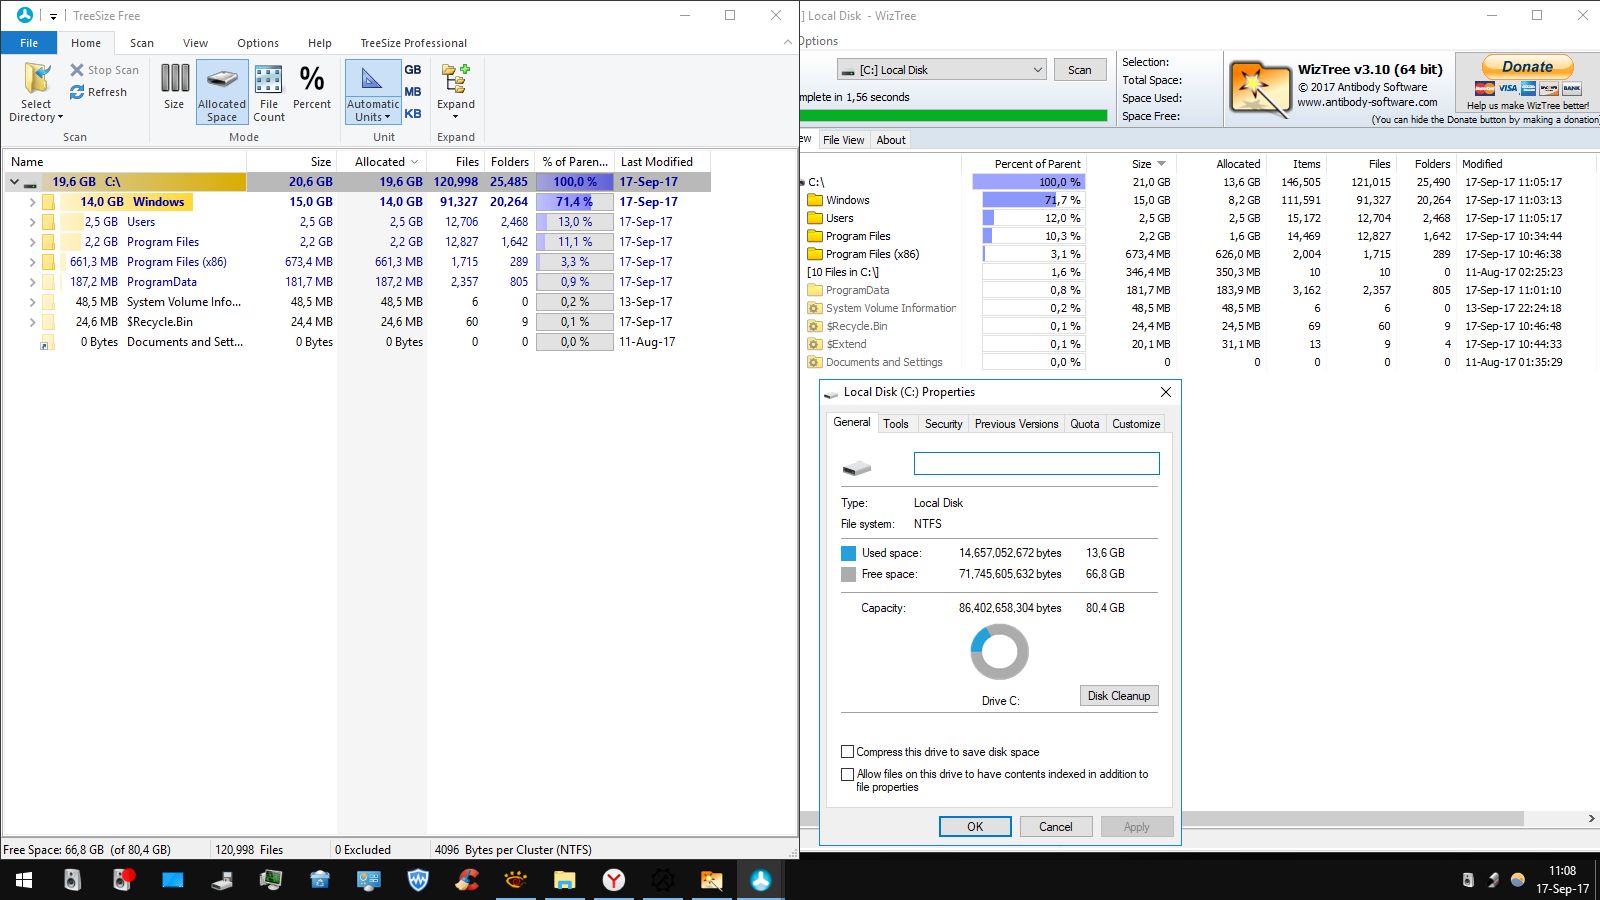The height and width of the screenshot is (900, 1600).
Task: Set unit to KB
Action: pos(413,114)
